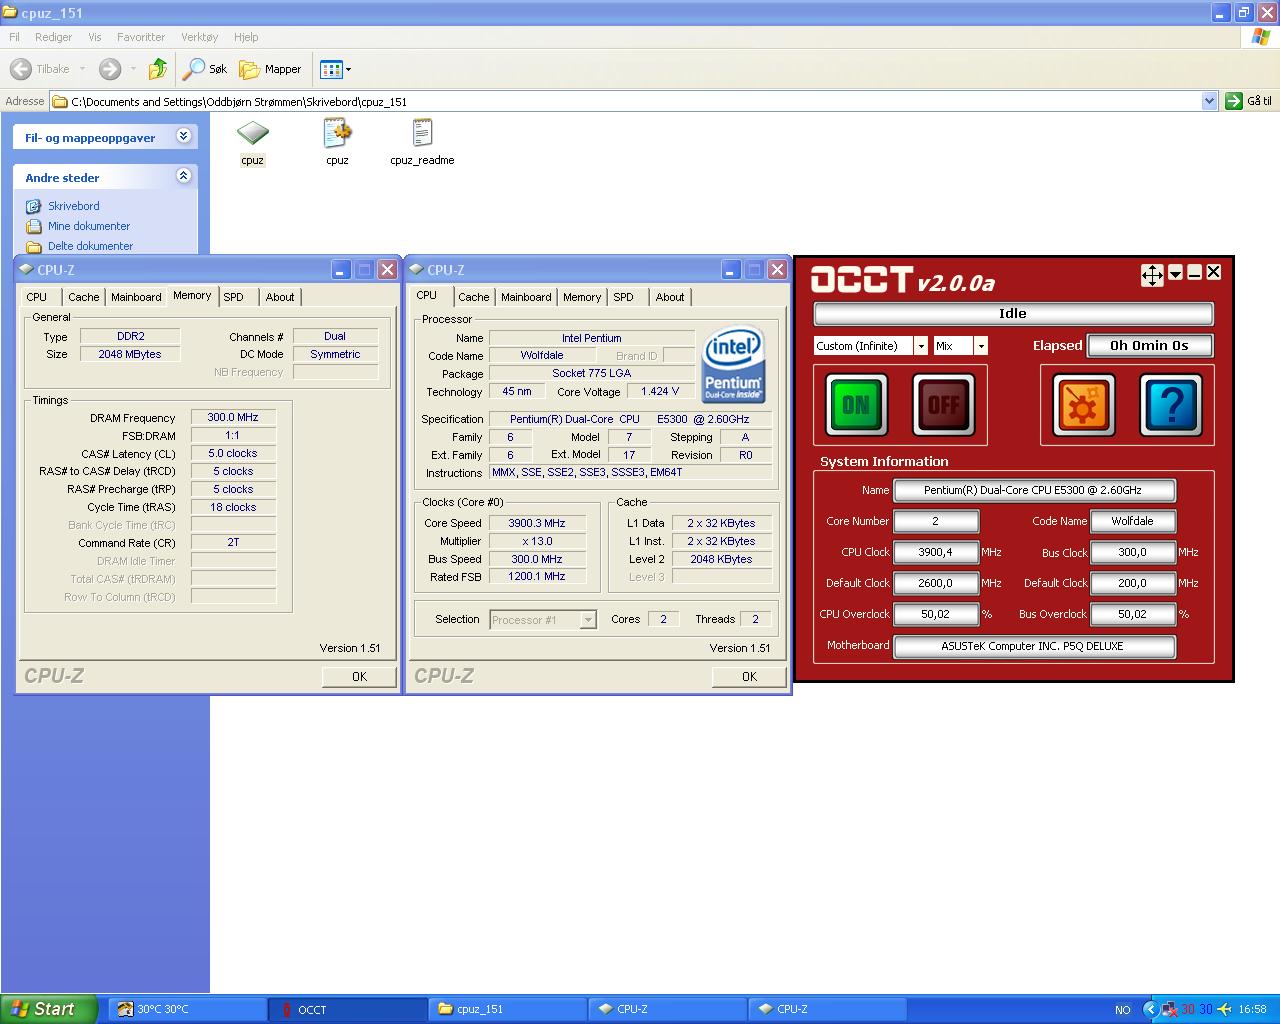Viewport: 1280px width, 1024px height.
Task: Open SPD tab in right CPU-Z window
Action: pos(623,297)
